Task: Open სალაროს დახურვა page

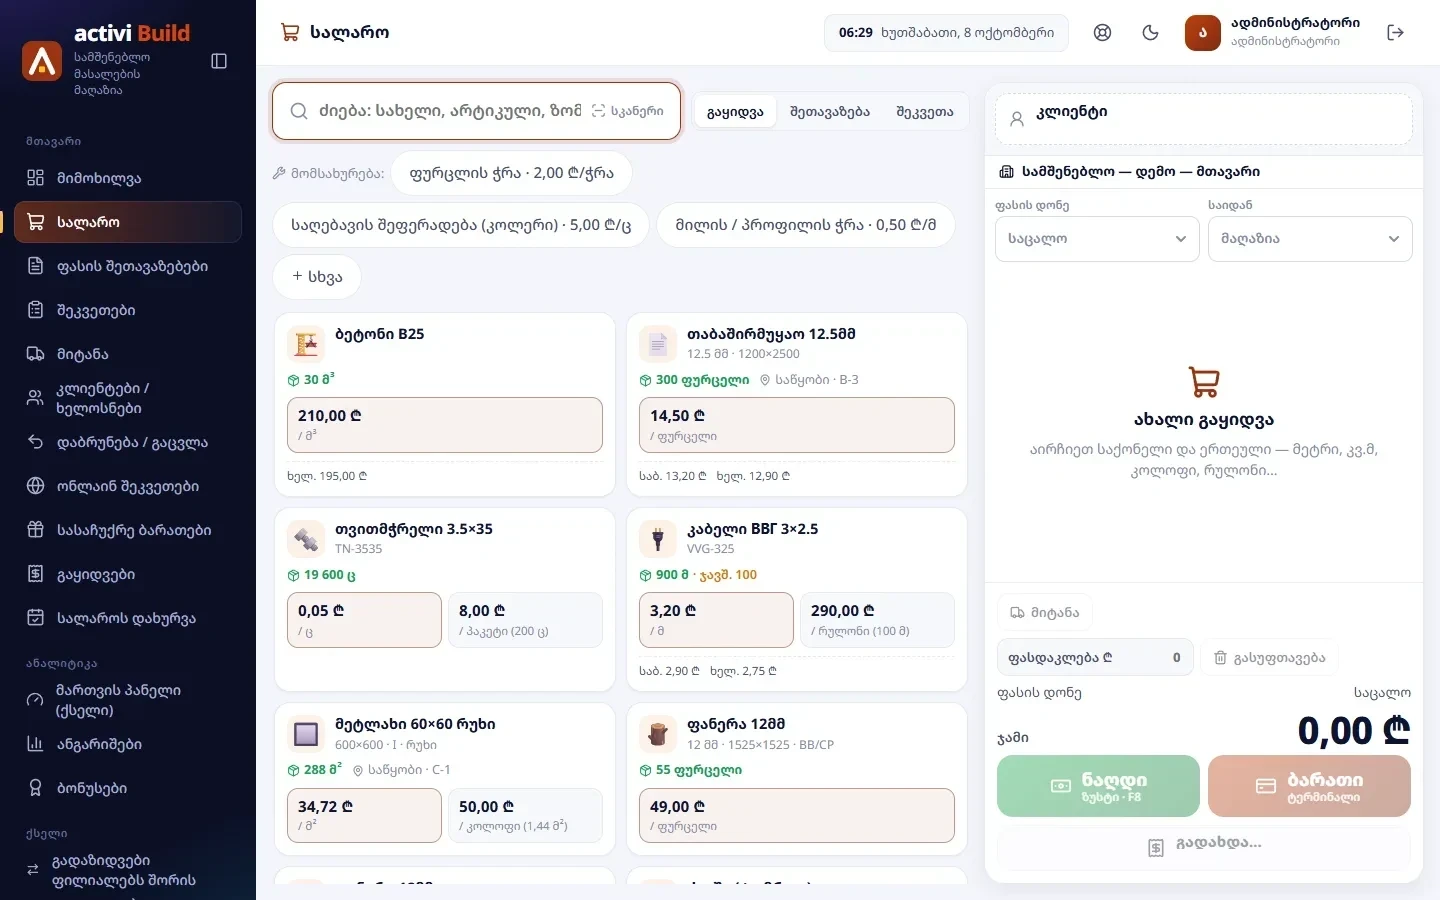Action: tap(128, 618)
